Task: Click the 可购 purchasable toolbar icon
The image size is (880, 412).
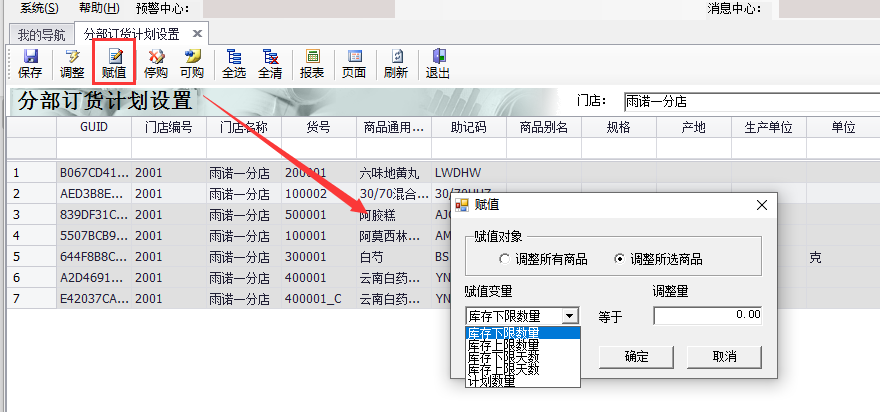Action: 192,64
